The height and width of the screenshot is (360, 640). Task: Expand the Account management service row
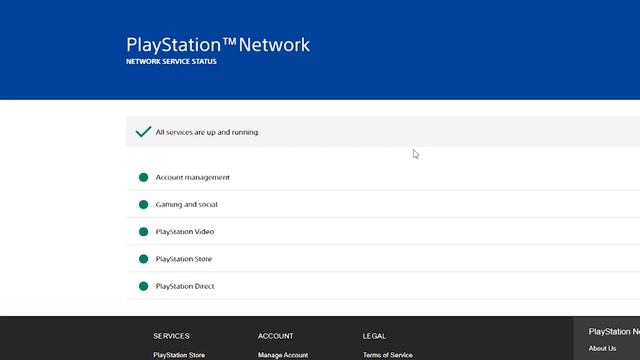click(x=384, y=177)
